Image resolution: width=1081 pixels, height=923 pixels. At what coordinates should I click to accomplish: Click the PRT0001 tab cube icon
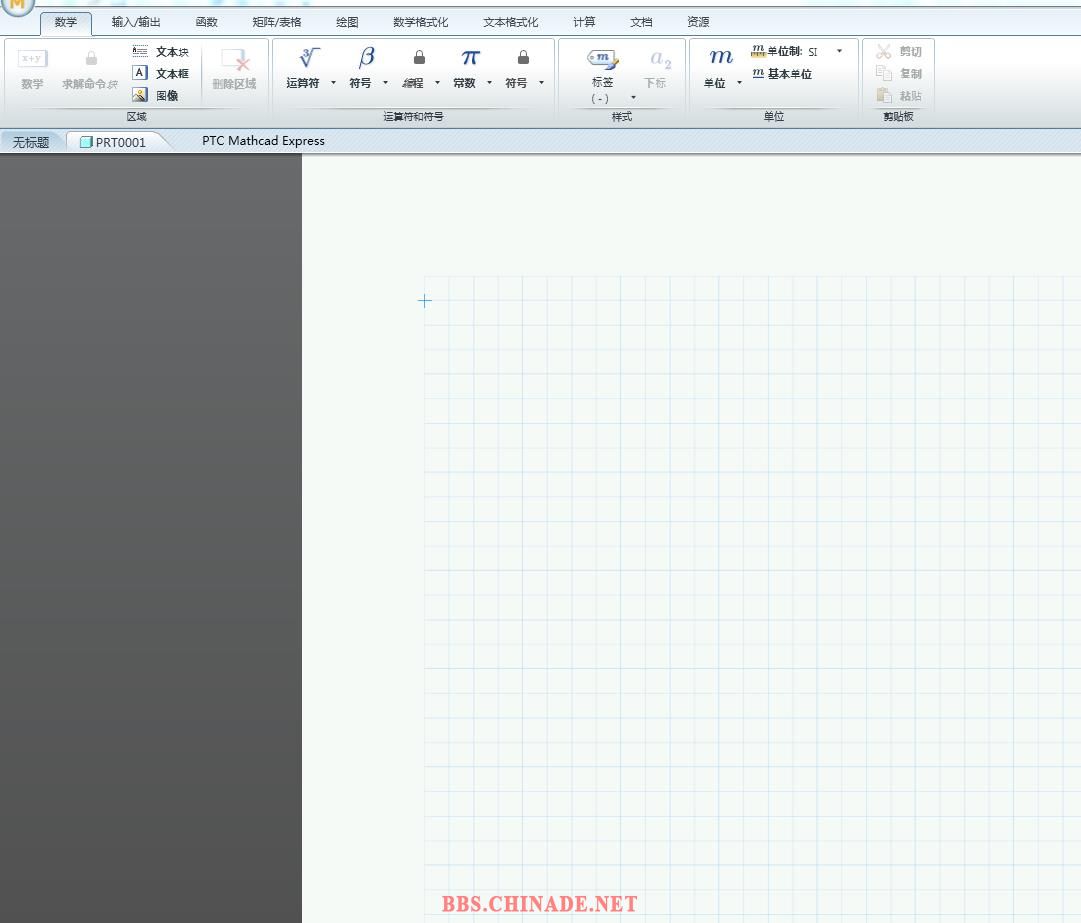[86, 142]
